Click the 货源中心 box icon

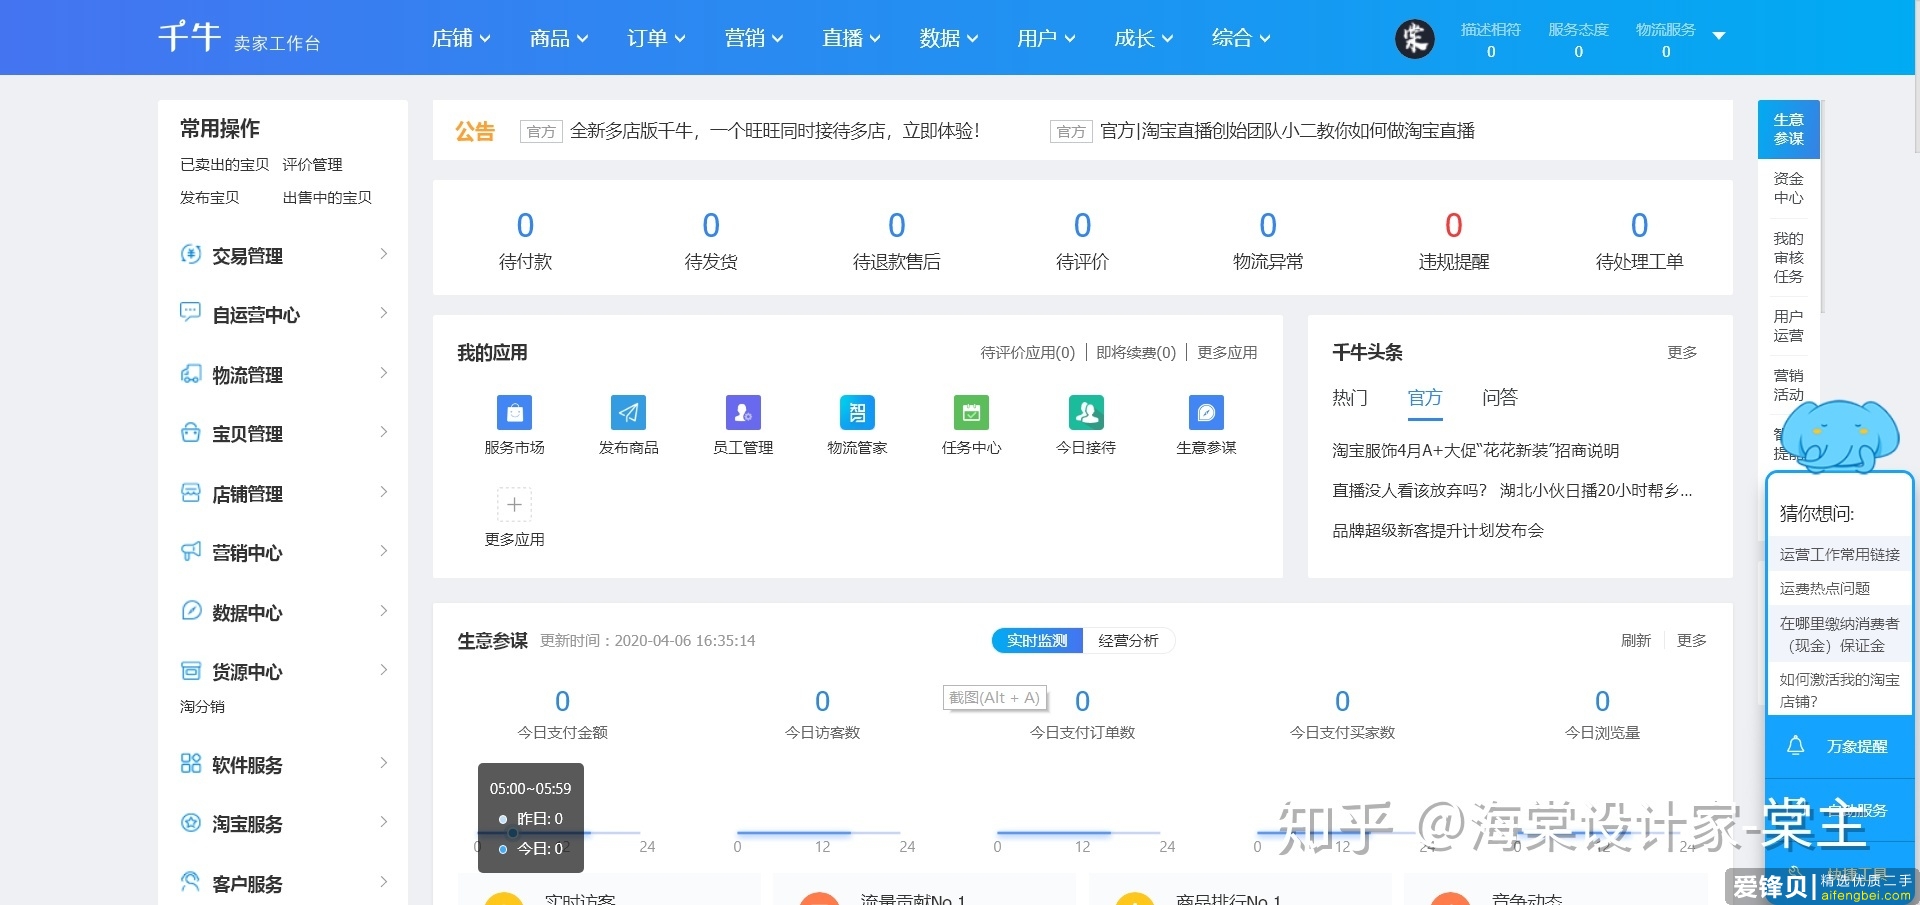[190, 670]
